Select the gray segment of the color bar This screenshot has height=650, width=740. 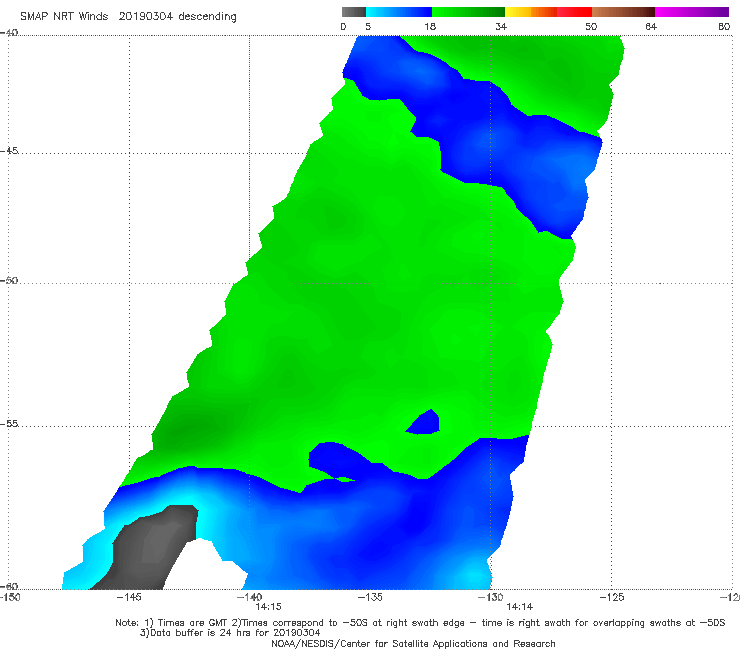click(354, 12)
